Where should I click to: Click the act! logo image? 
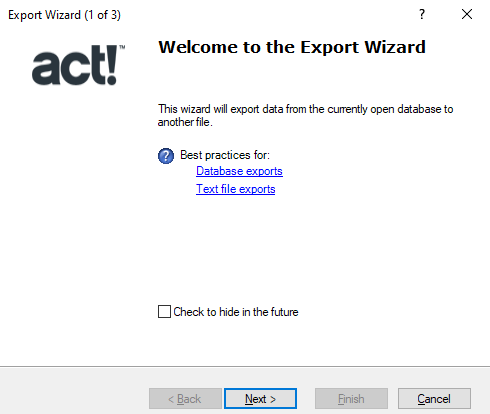78,65
